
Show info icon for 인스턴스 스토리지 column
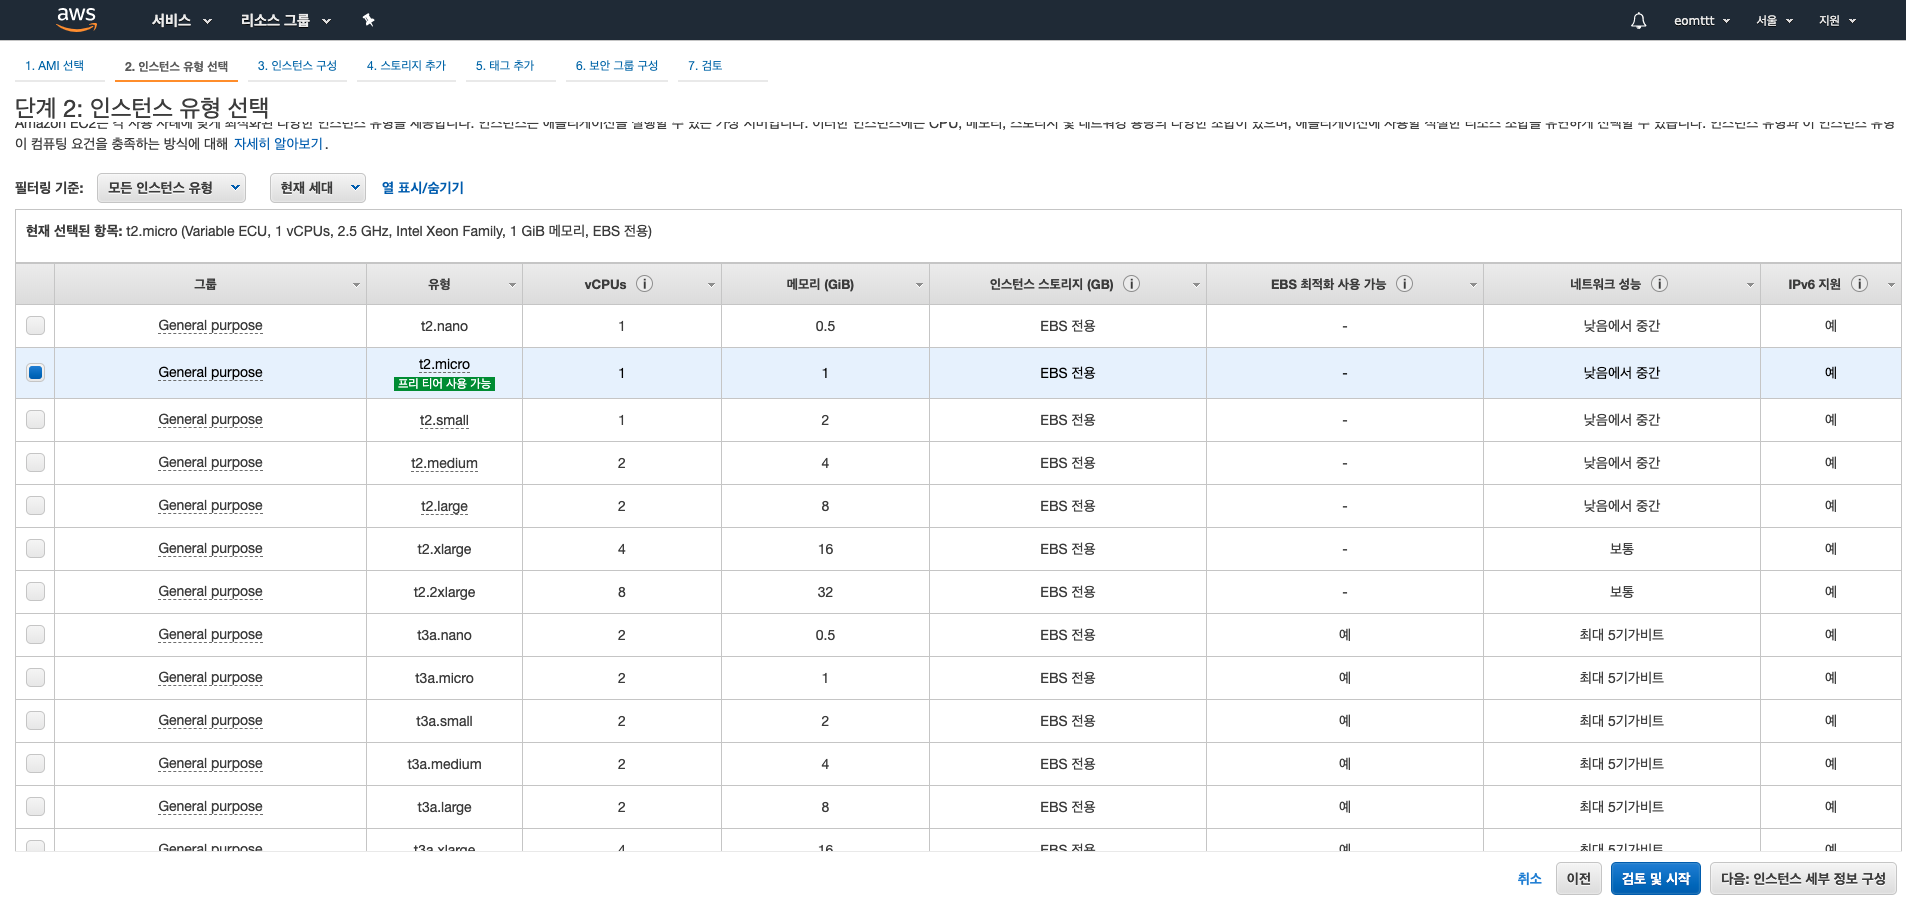[x=1132, y=284]
